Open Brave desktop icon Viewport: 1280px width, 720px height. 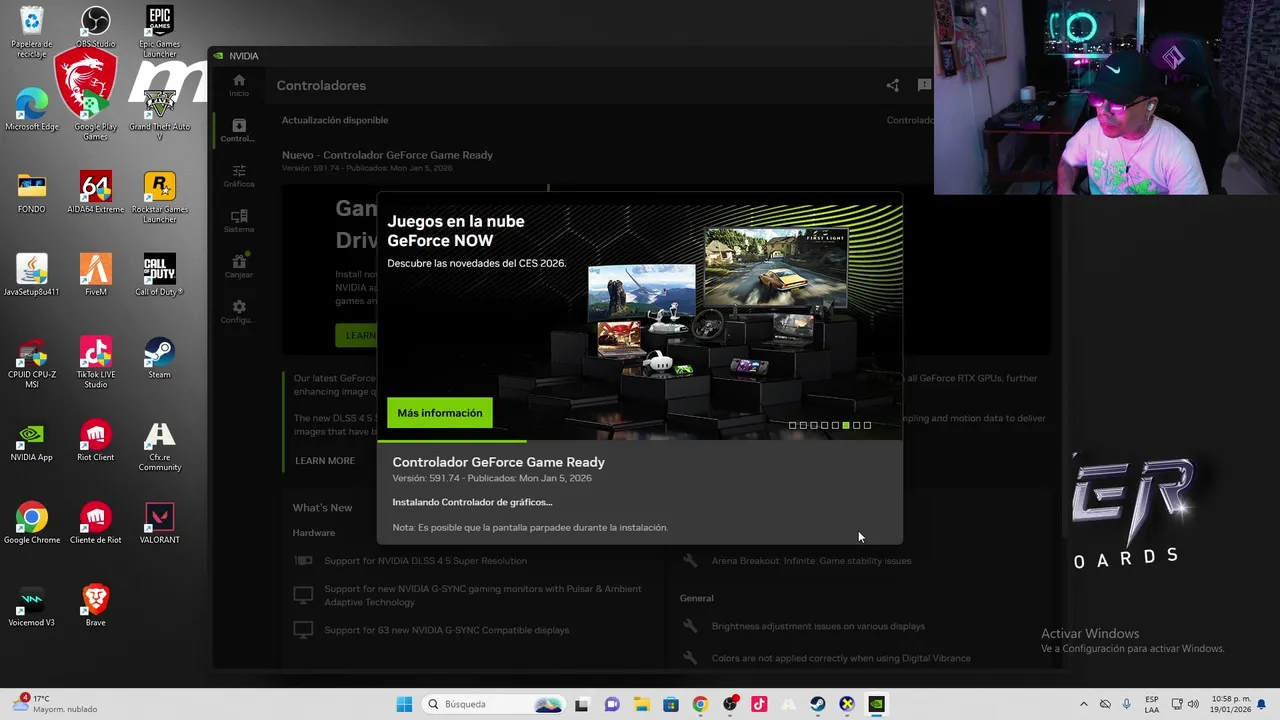(96, 606)
